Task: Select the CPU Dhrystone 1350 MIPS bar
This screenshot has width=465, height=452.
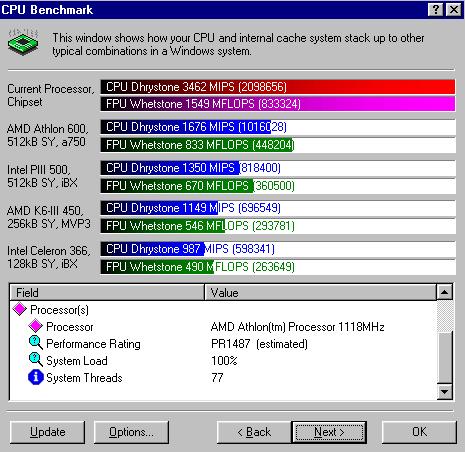Action: (x=278, y=168)
